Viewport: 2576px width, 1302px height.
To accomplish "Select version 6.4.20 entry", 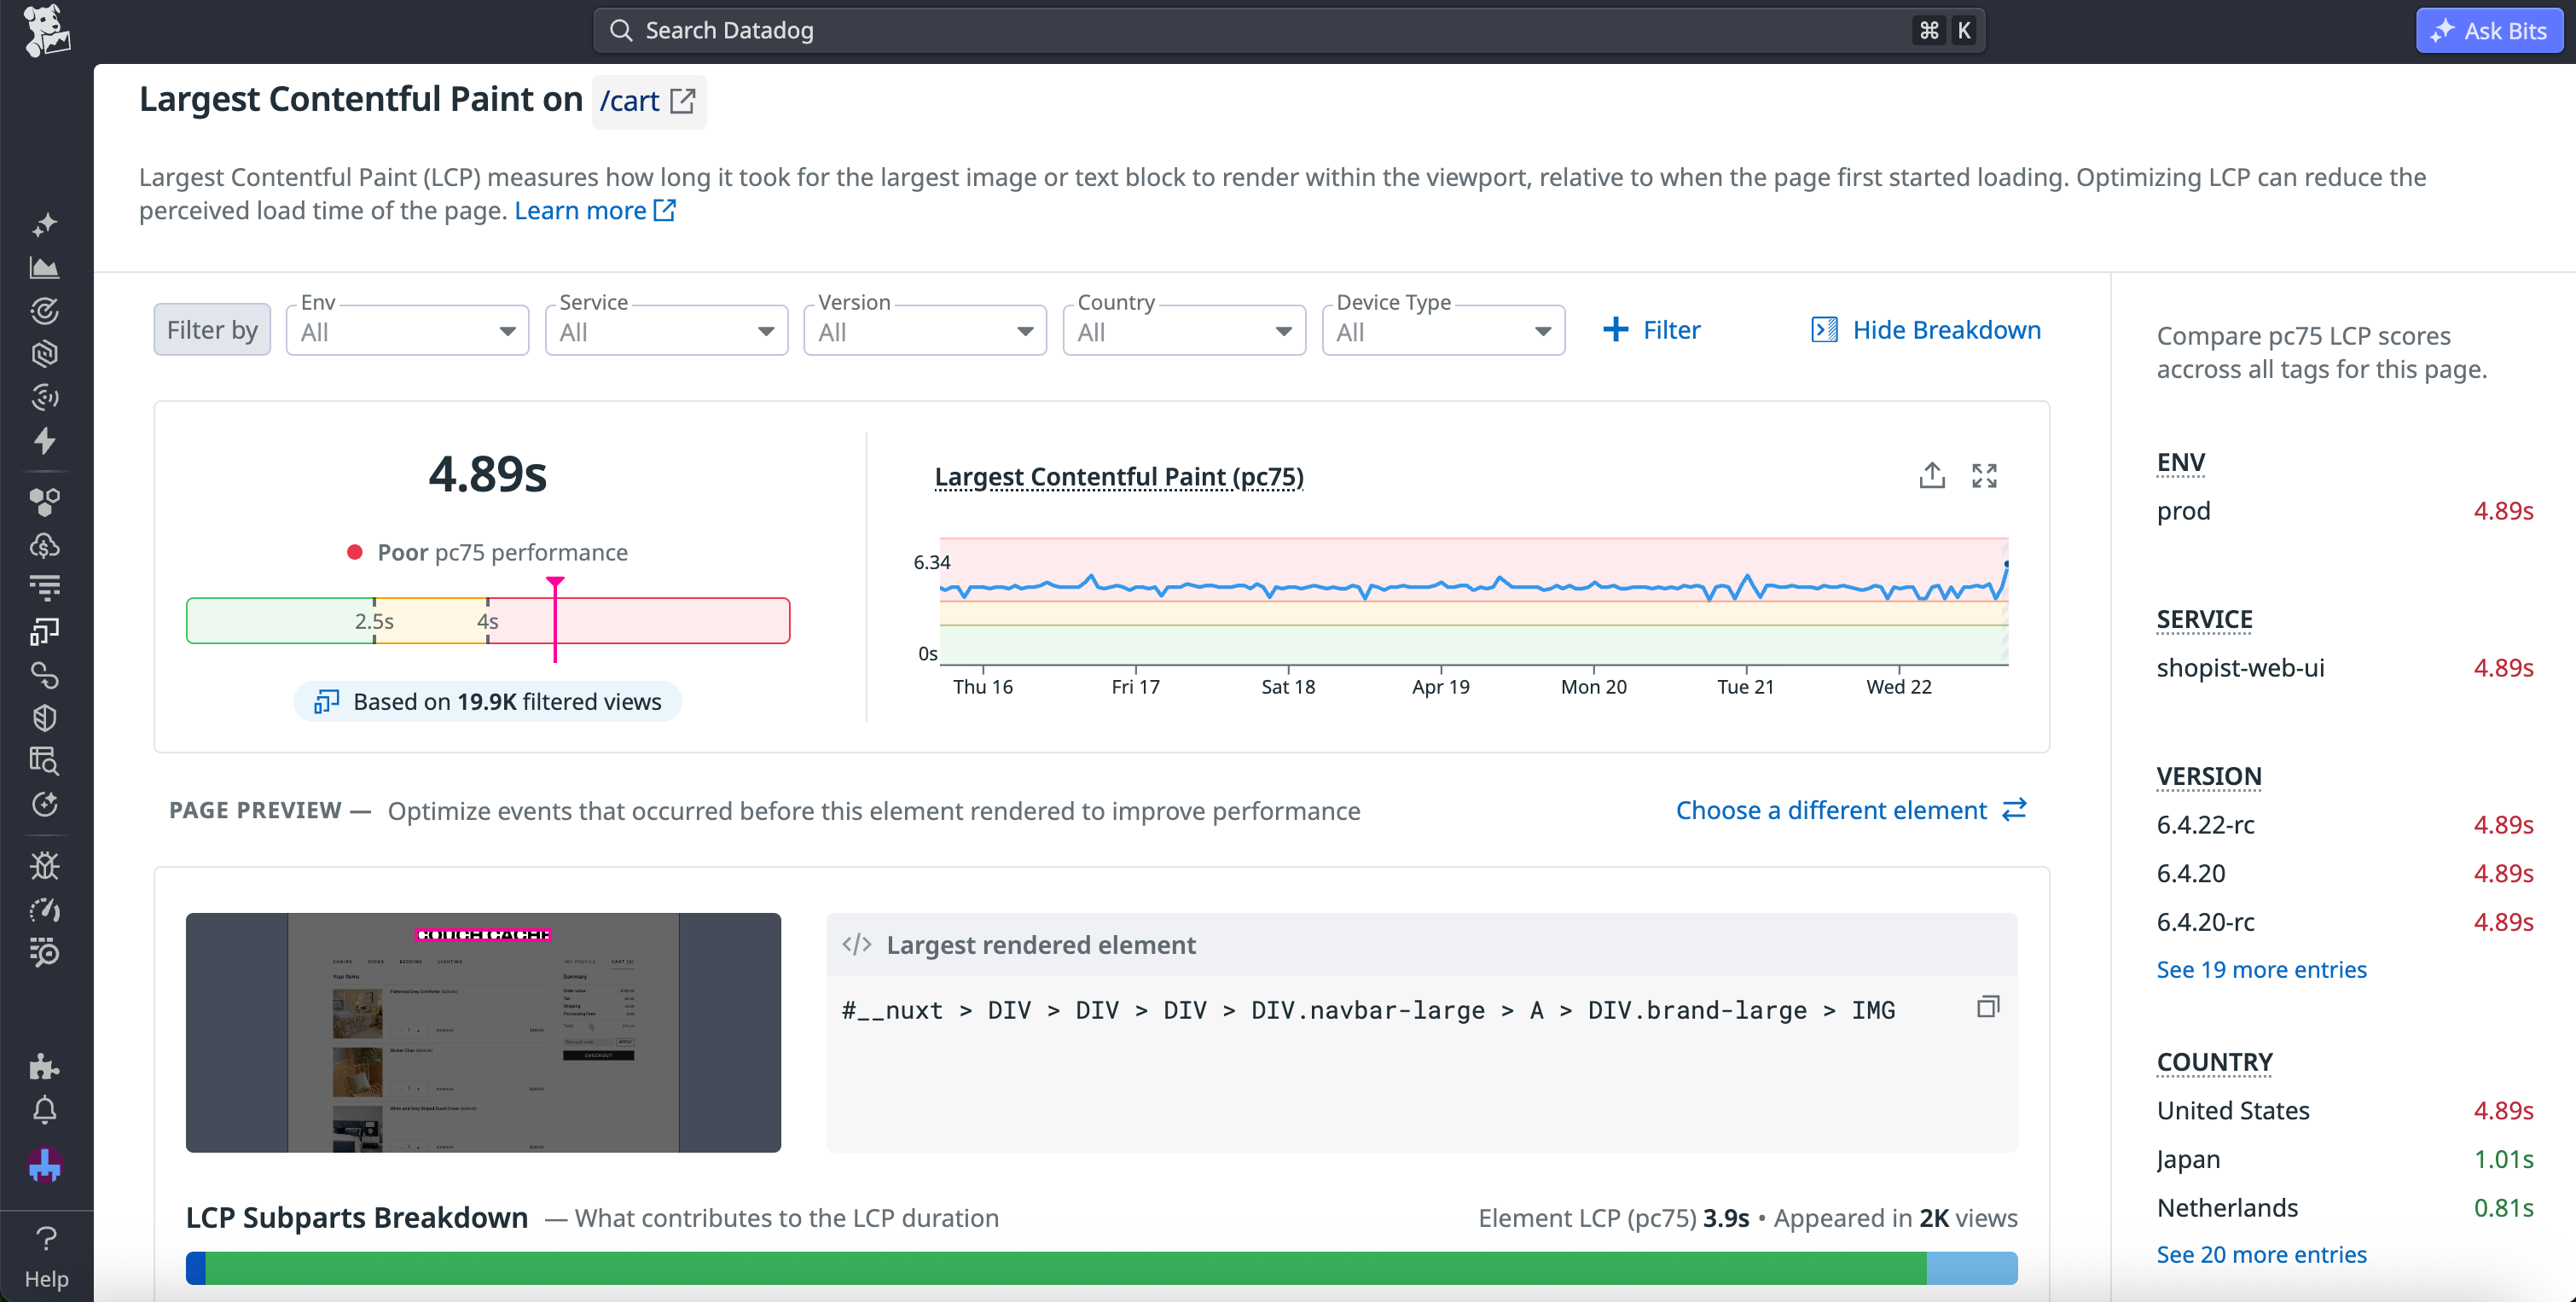I will pyautogui.click(x=2345, y=874).
